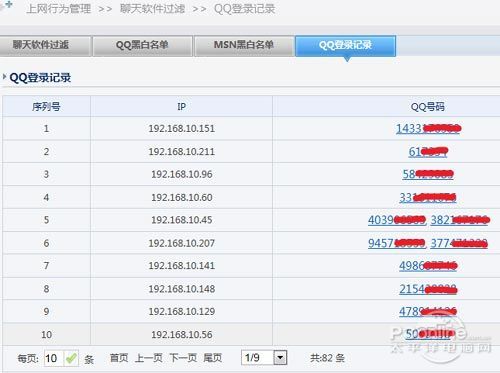Viewport: 500px width, 373px height.
Task: Select IP cell 192.168.10.56
Action: [182, 335]
